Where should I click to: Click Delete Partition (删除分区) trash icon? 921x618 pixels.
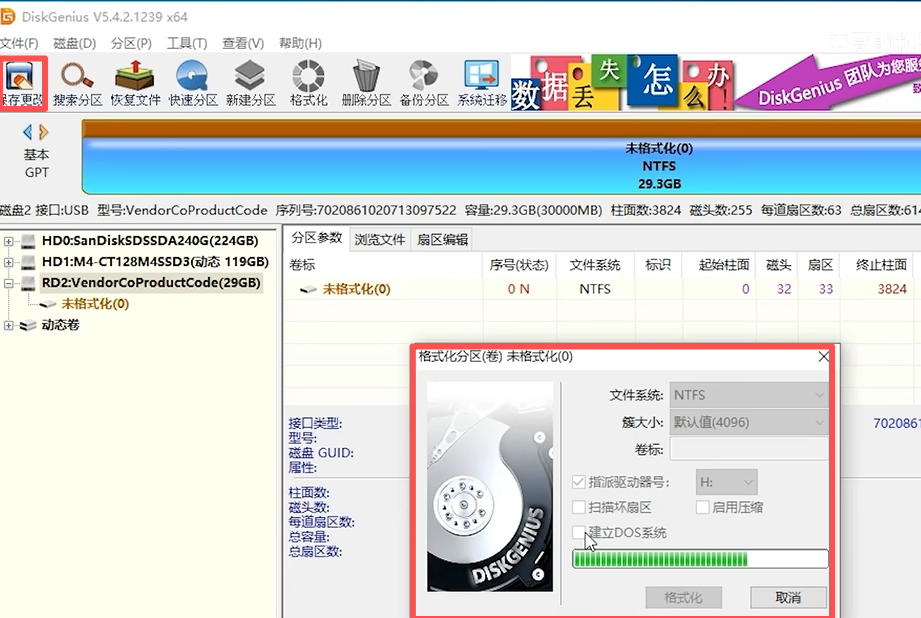[366, 83]
